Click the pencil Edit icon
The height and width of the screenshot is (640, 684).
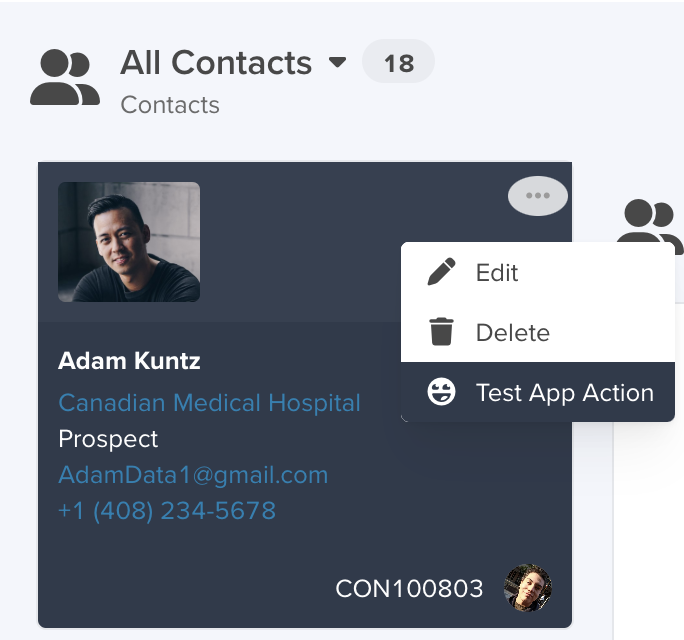click(441, 272)
